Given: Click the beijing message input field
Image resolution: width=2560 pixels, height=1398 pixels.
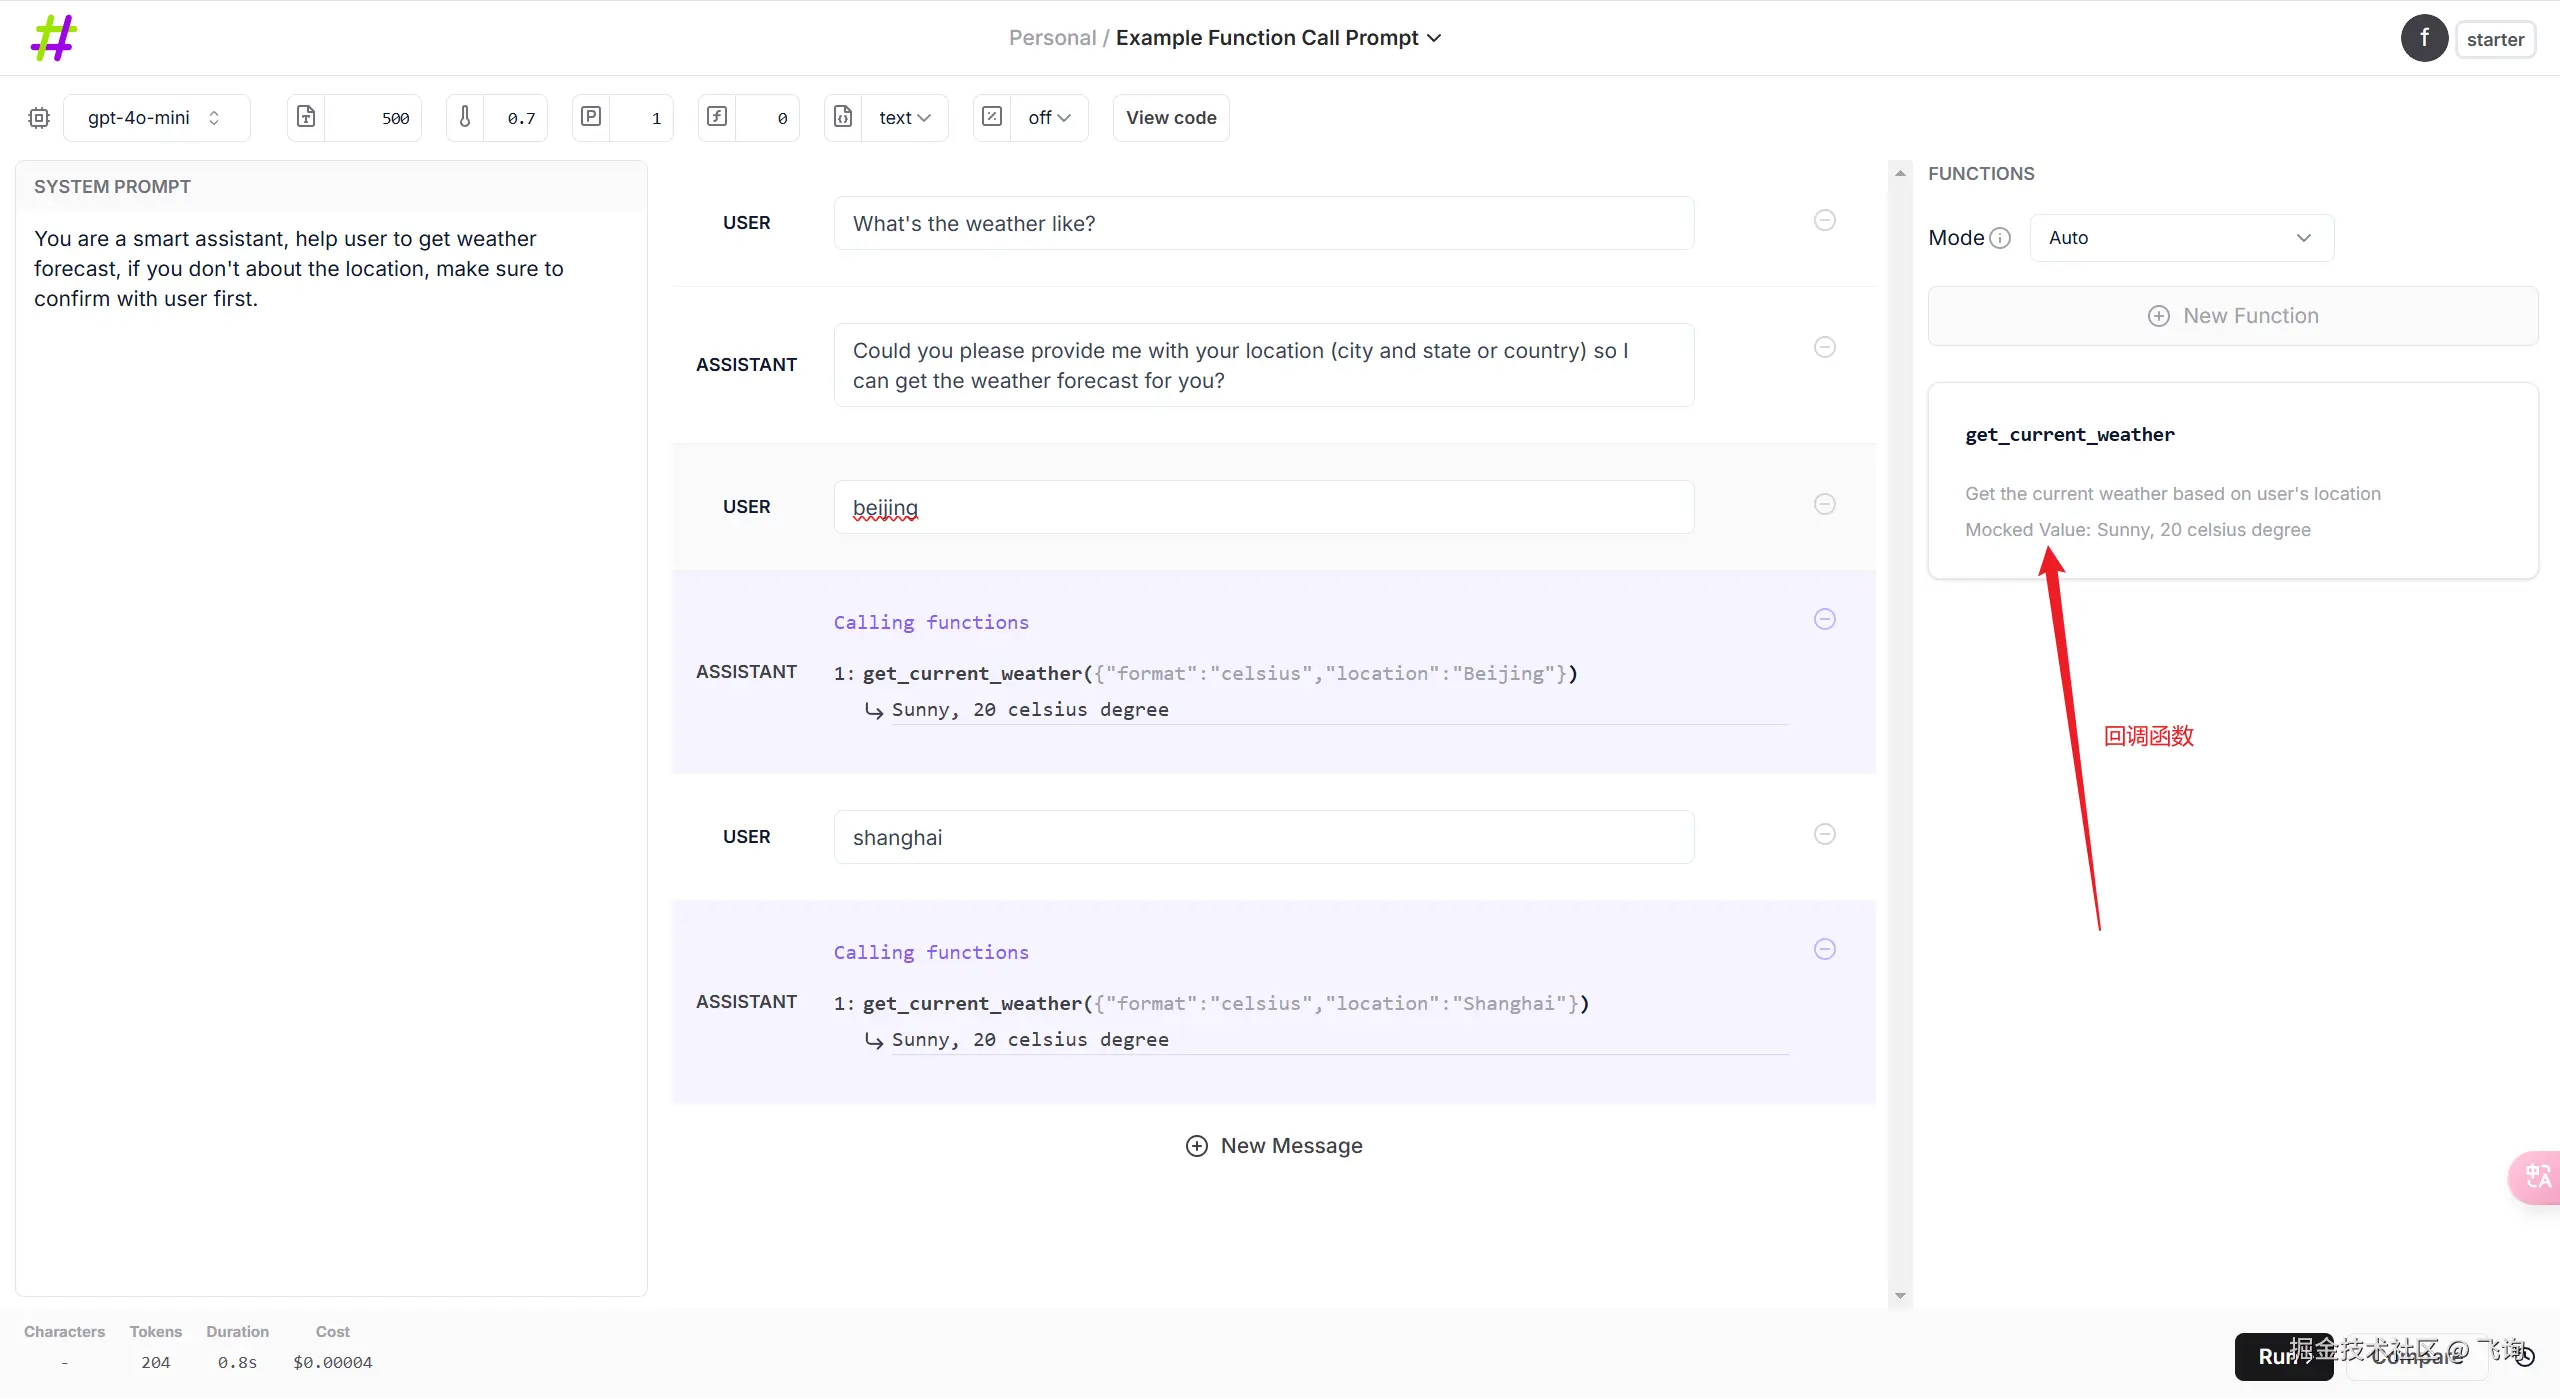Looking at the screenshot, I should (x=1263, y=508).
